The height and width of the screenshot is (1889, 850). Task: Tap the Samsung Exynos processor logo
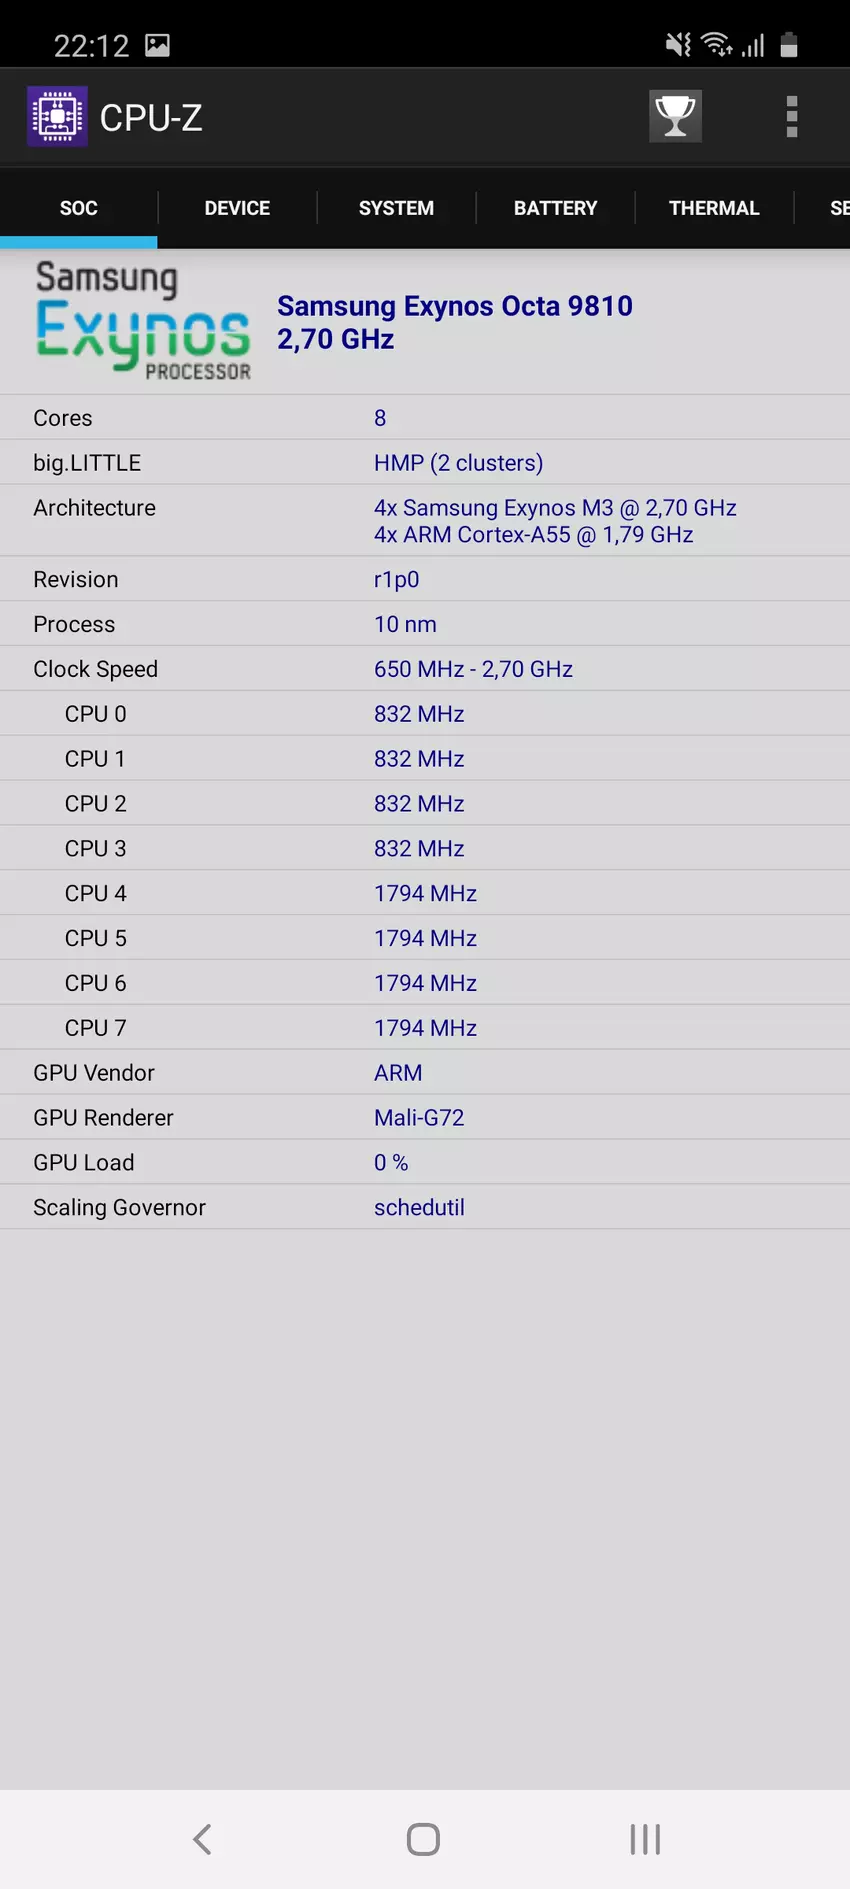click(142, 321)
